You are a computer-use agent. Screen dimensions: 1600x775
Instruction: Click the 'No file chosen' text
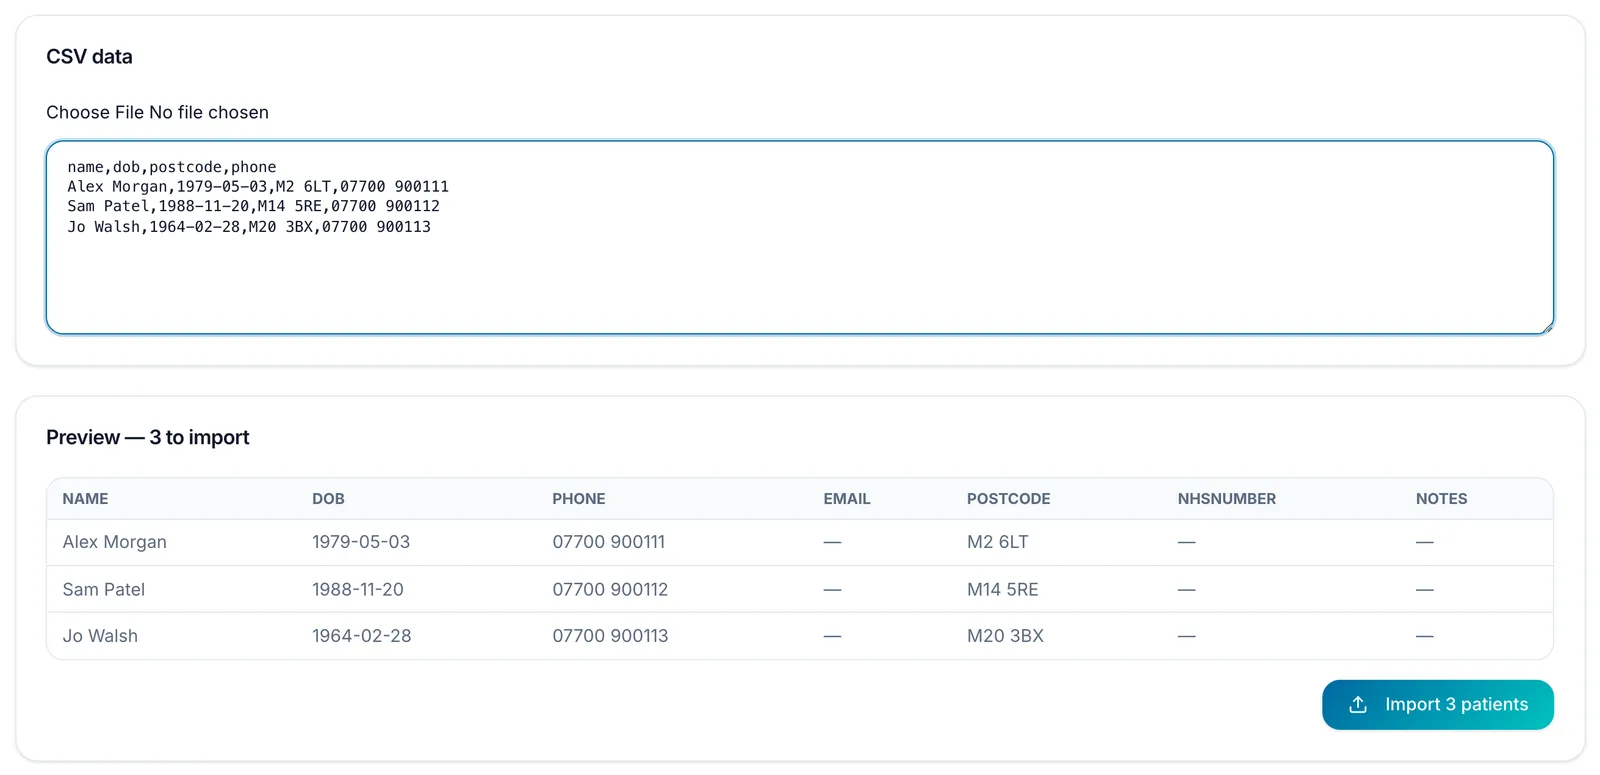click(209, 112)
